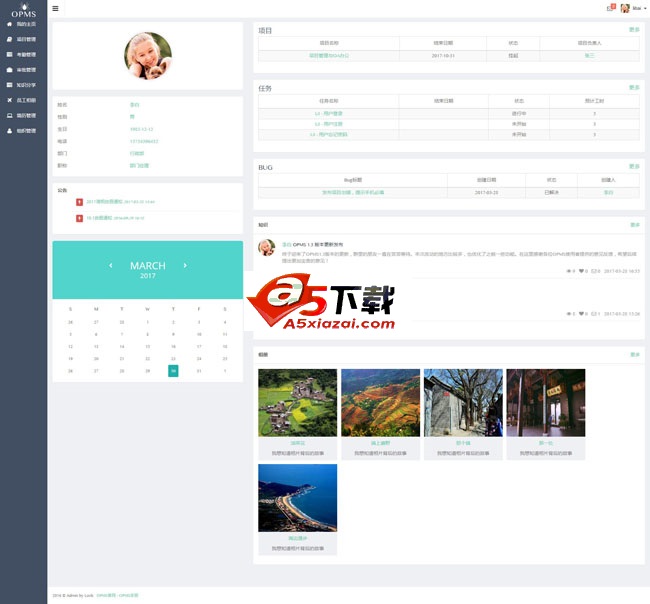
Task: Click 更多 link in 任务 panel
Action: click(634, 87)
